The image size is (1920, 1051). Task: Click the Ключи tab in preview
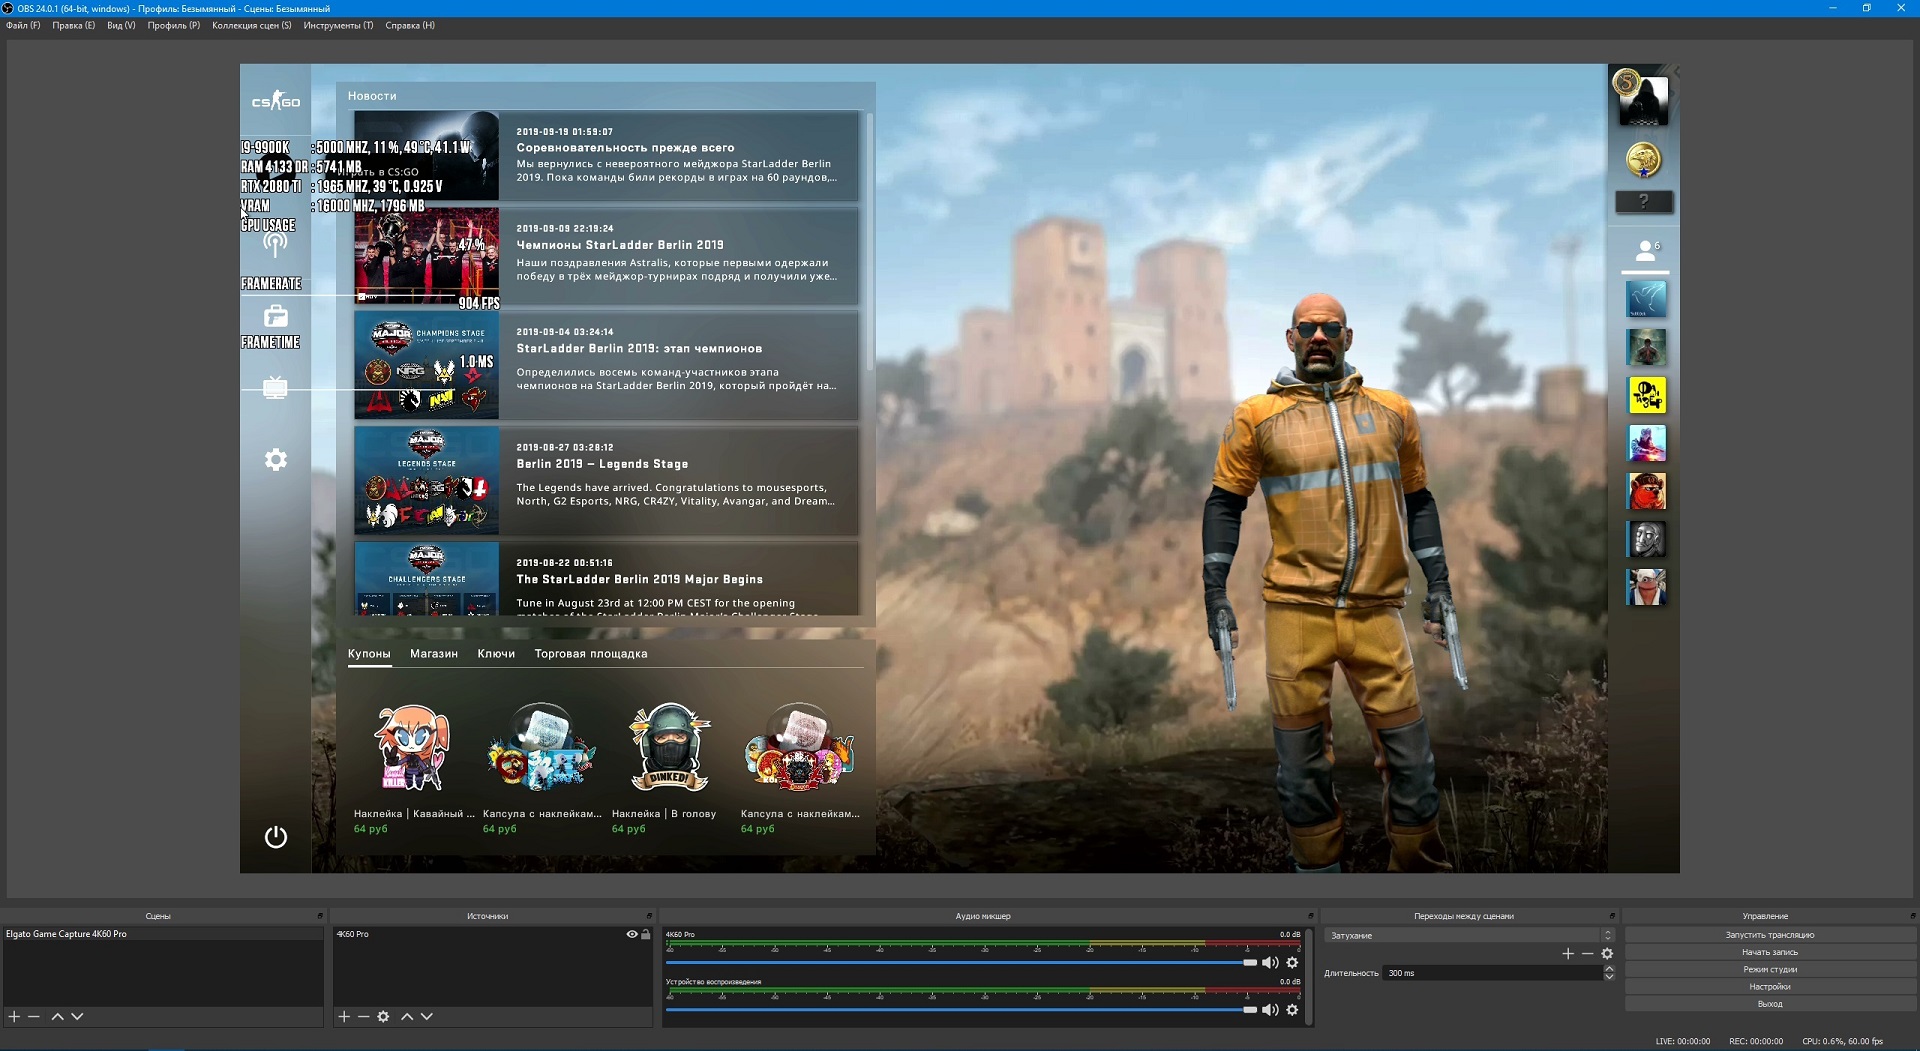point(496,654)
